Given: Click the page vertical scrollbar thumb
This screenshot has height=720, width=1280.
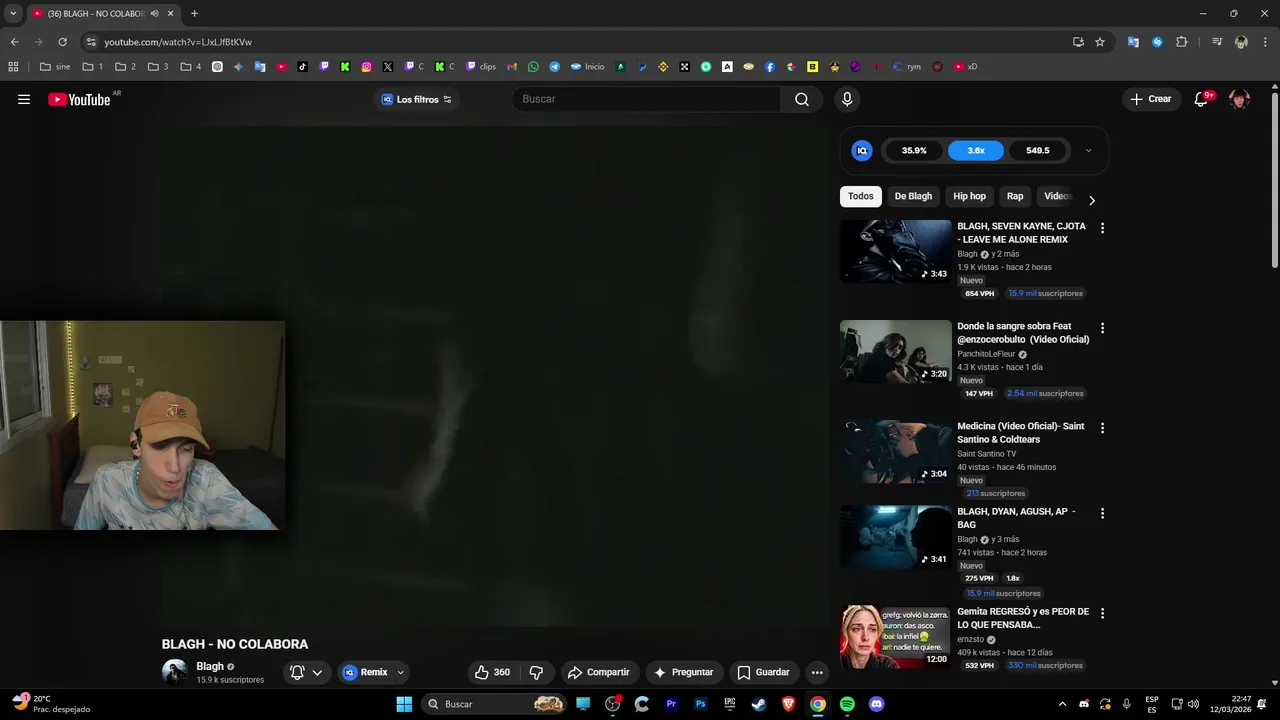Looking at the screenshot, I should pyautogui.click(x=1274, y=180).
